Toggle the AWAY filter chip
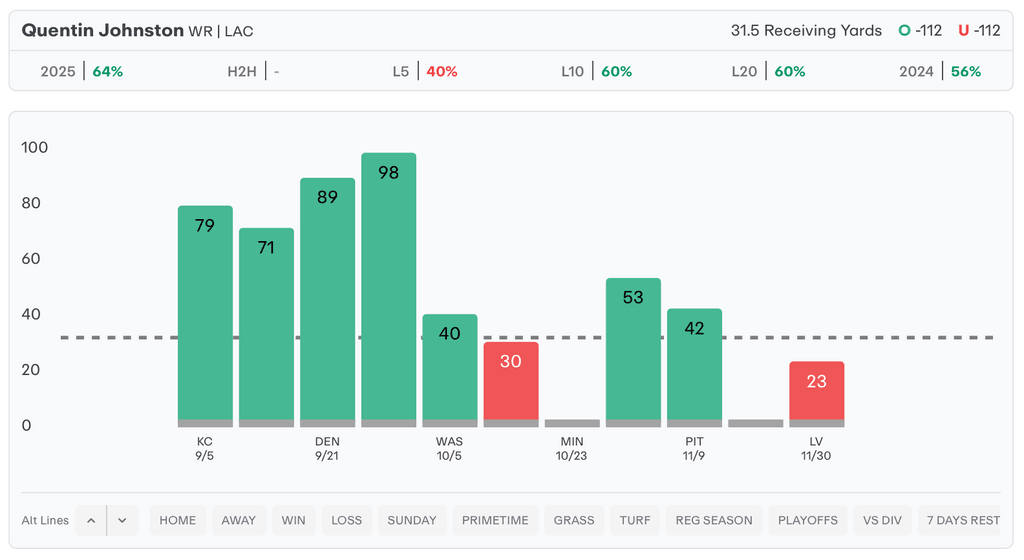1024x560 pixels. (239, 520)
